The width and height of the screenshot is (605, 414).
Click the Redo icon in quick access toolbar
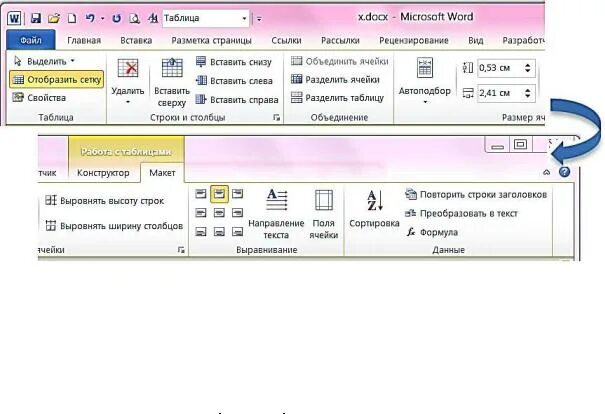pyautogui.click(x=116, y=18)
